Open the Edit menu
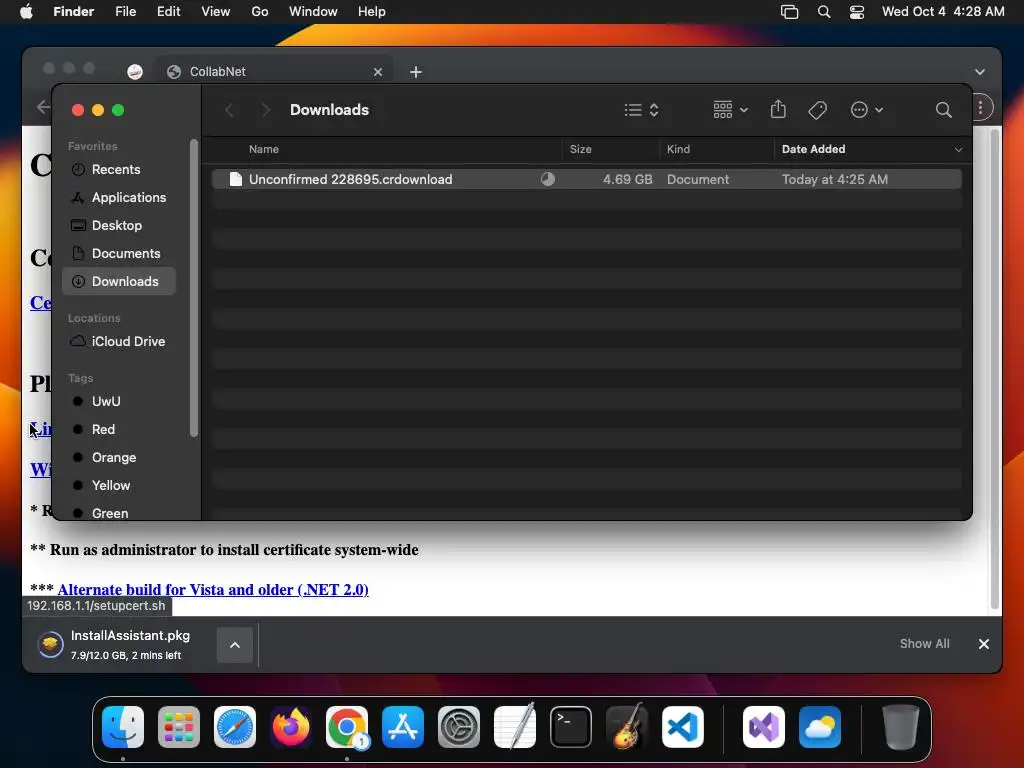Image resolution: width=1024 pixels, height=768 pixels. tap(168, 12)
